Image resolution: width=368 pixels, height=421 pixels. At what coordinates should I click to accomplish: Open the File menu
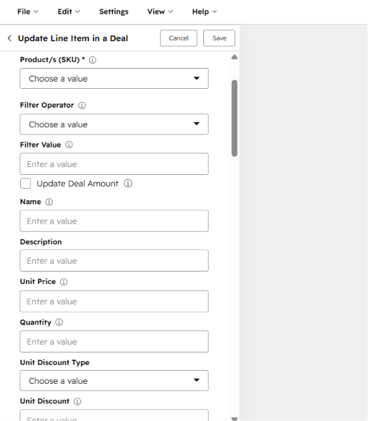click(x=28, y=12)
